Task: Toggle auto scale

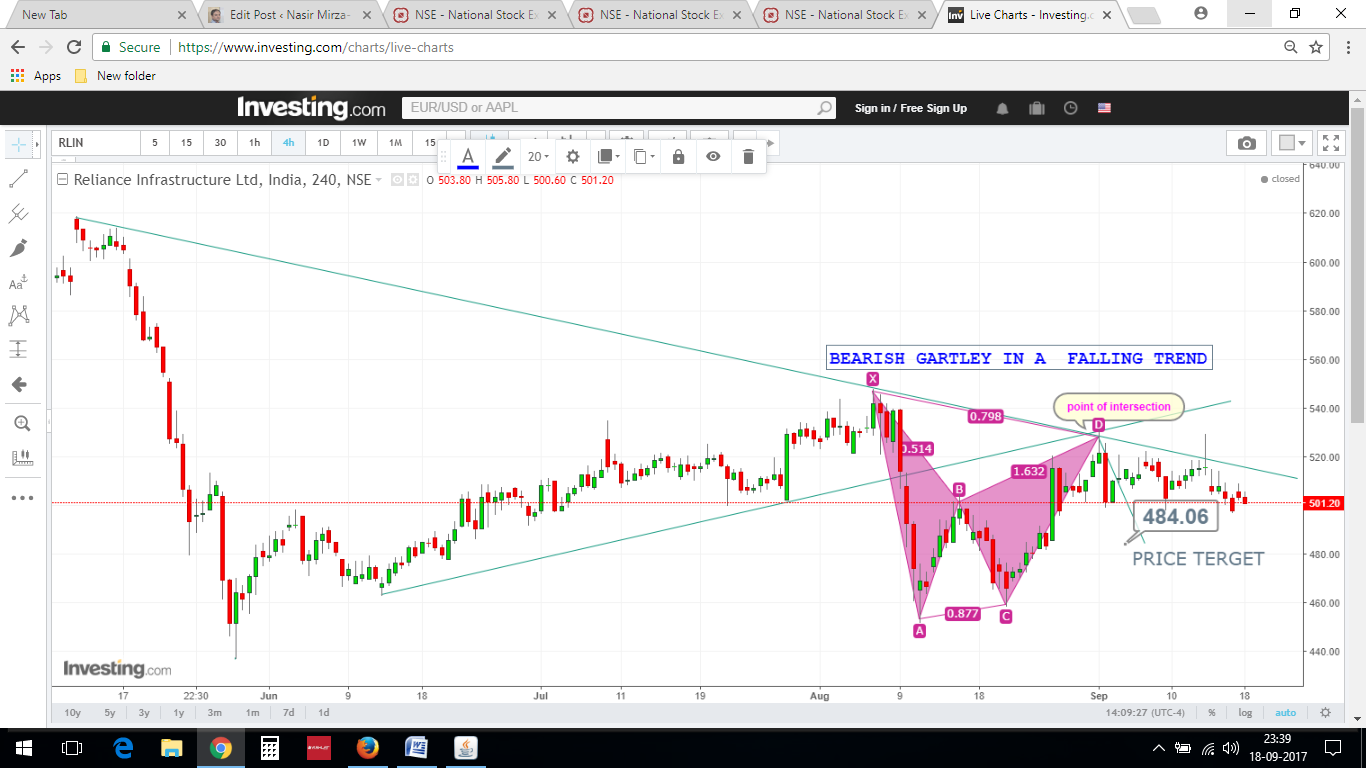Action: [1285, 713]
